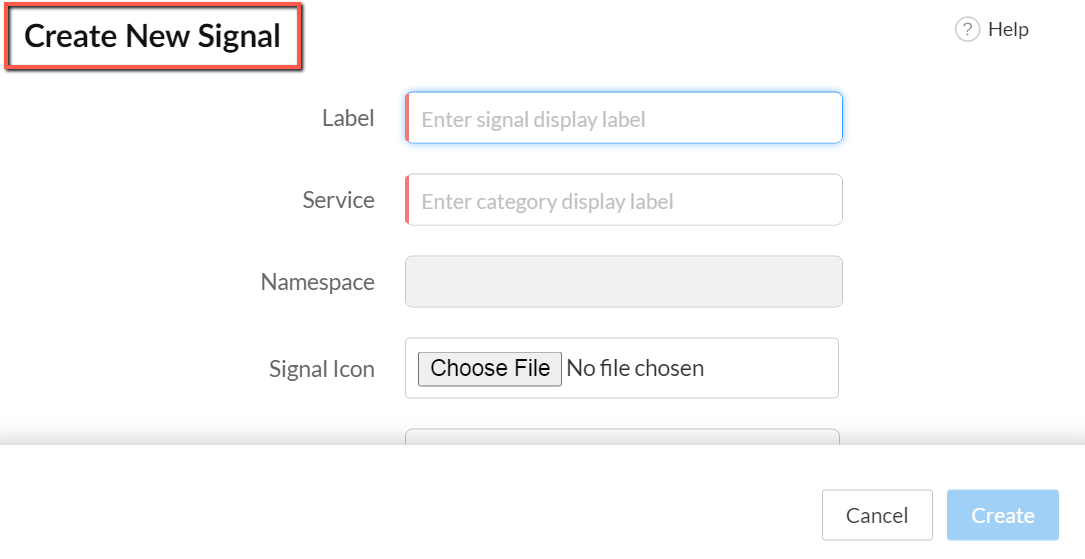Click the partially hidden field below Signal Icon

point(622,436)
